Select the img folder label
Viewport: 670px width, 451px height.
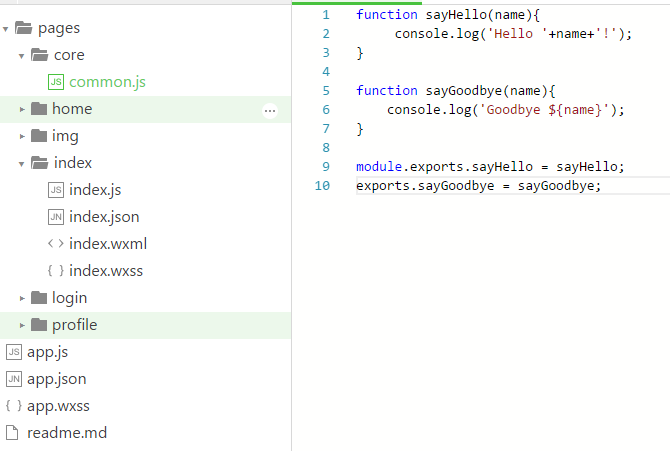click(65, 136)
